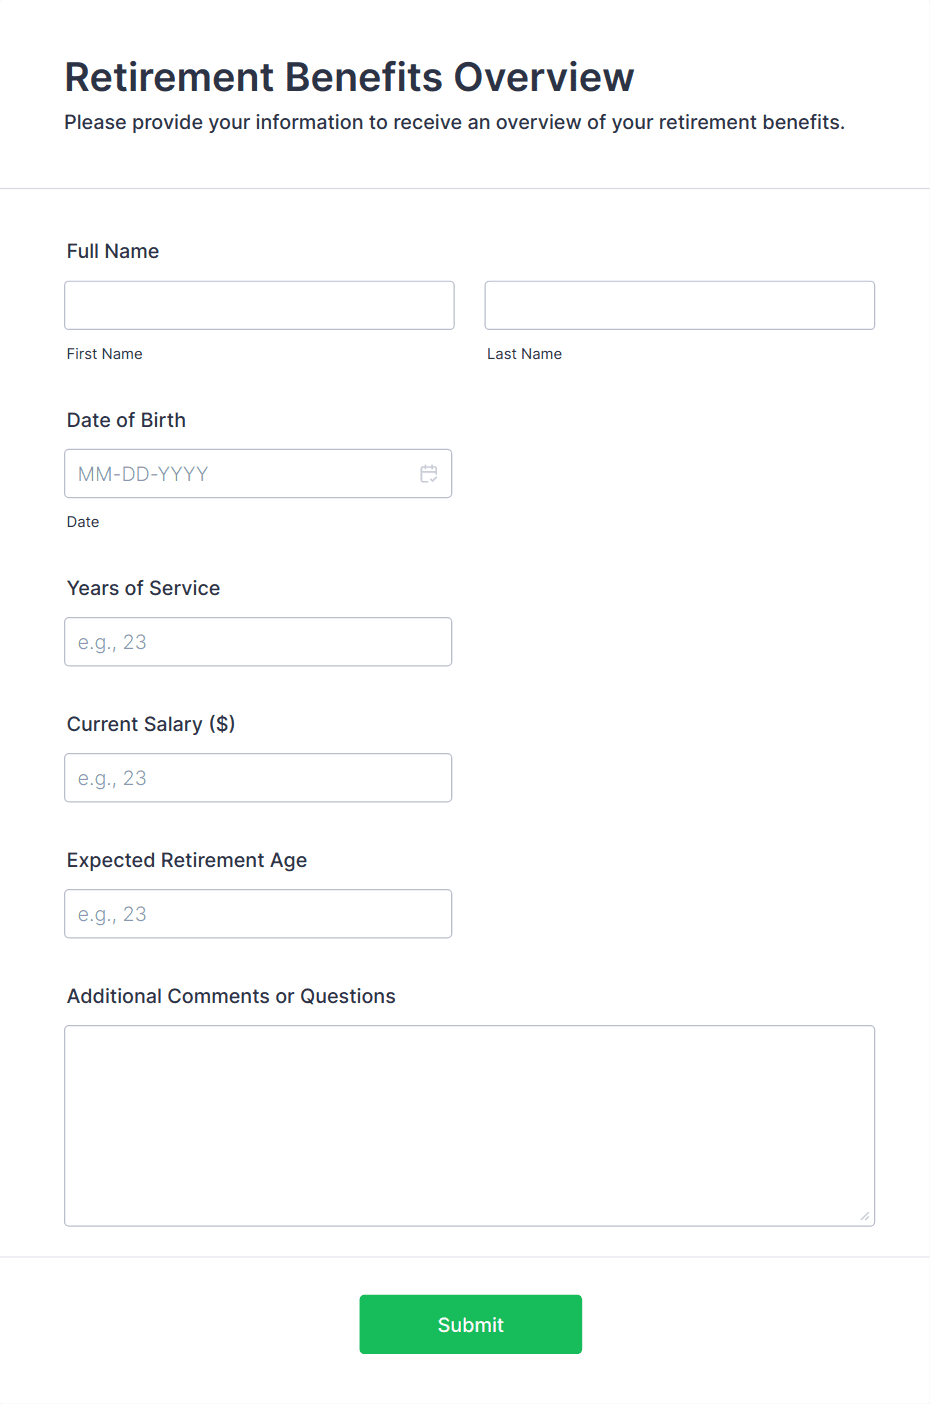Focus the Last Name input box

click(679, 306)
